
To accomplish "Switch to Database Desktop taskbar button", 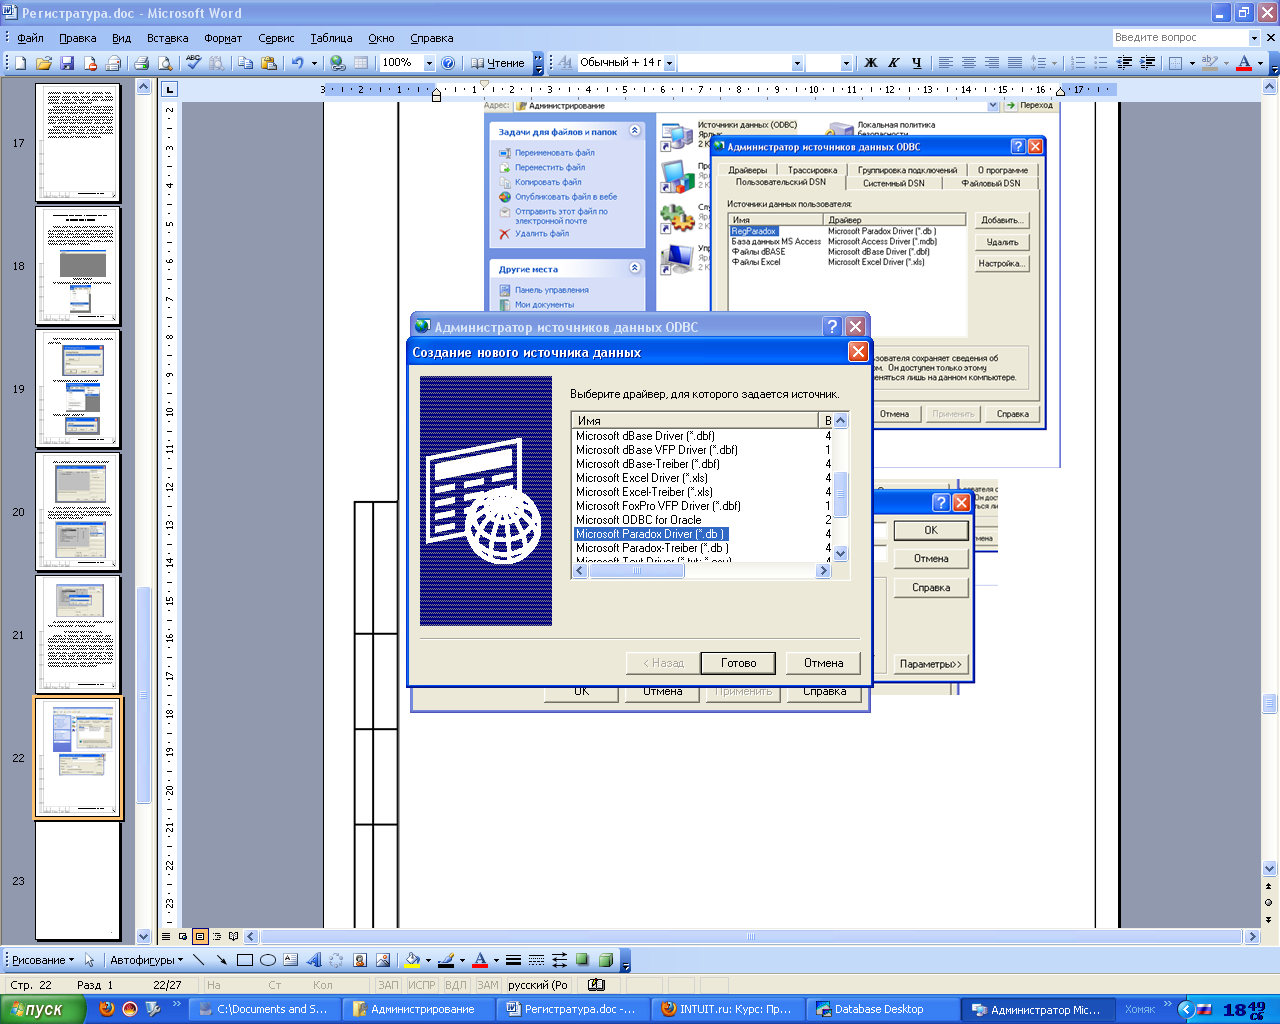I will click(879, 1009).
